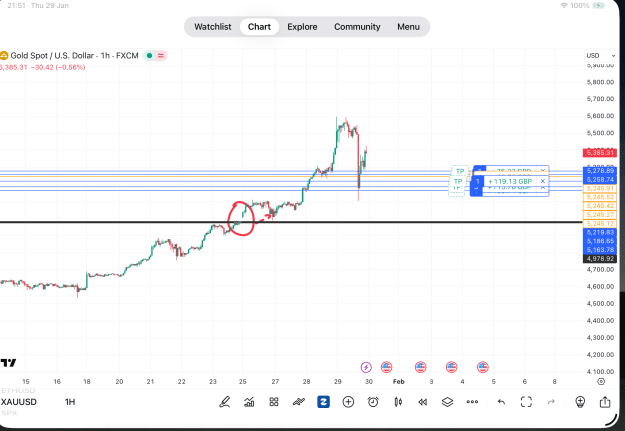Enter fullscreen mode icon
Image resolution: width=625 pixels, height=431 pixels.
coord(527,402)
